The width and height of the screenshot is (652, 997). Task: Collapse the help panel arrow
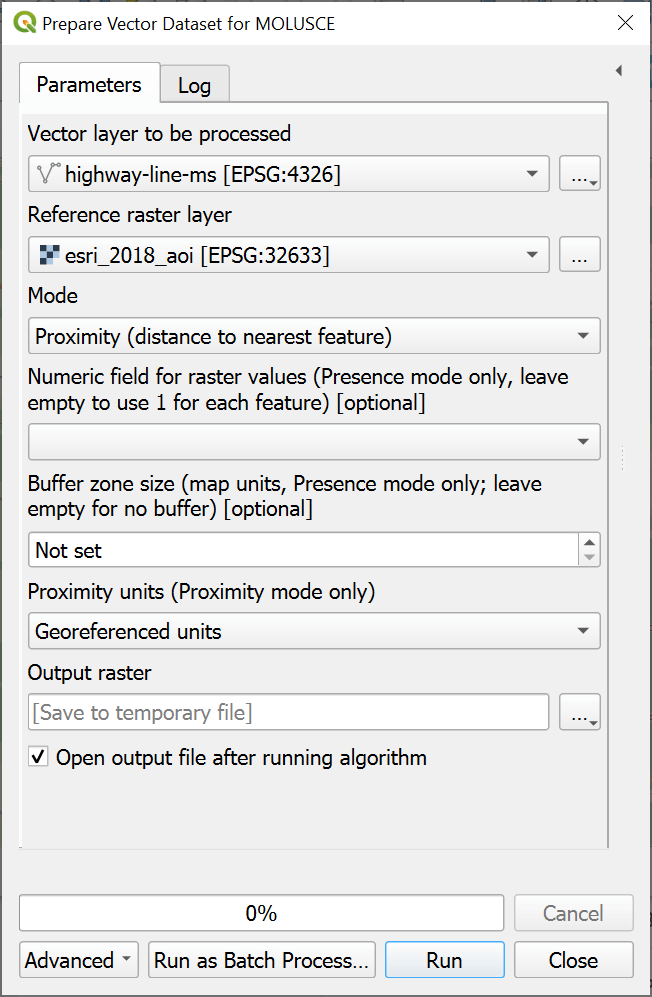coord(618,71)
